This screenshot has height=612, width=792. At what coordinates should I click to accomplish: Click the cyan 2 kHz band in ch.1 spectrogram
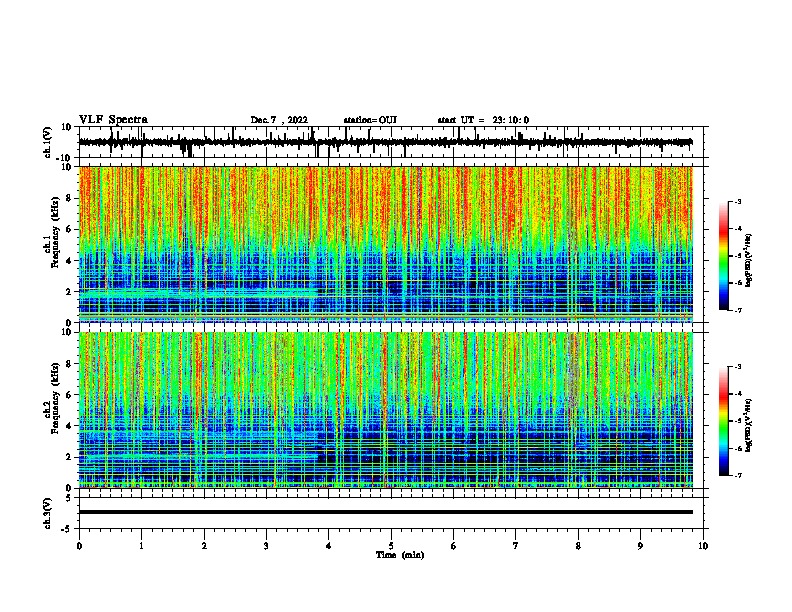click(x=199, y=292)
